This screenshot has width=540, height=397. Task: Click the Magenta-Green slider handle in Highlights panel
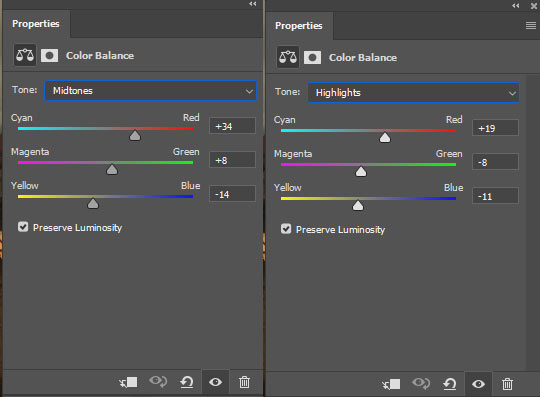361,171
